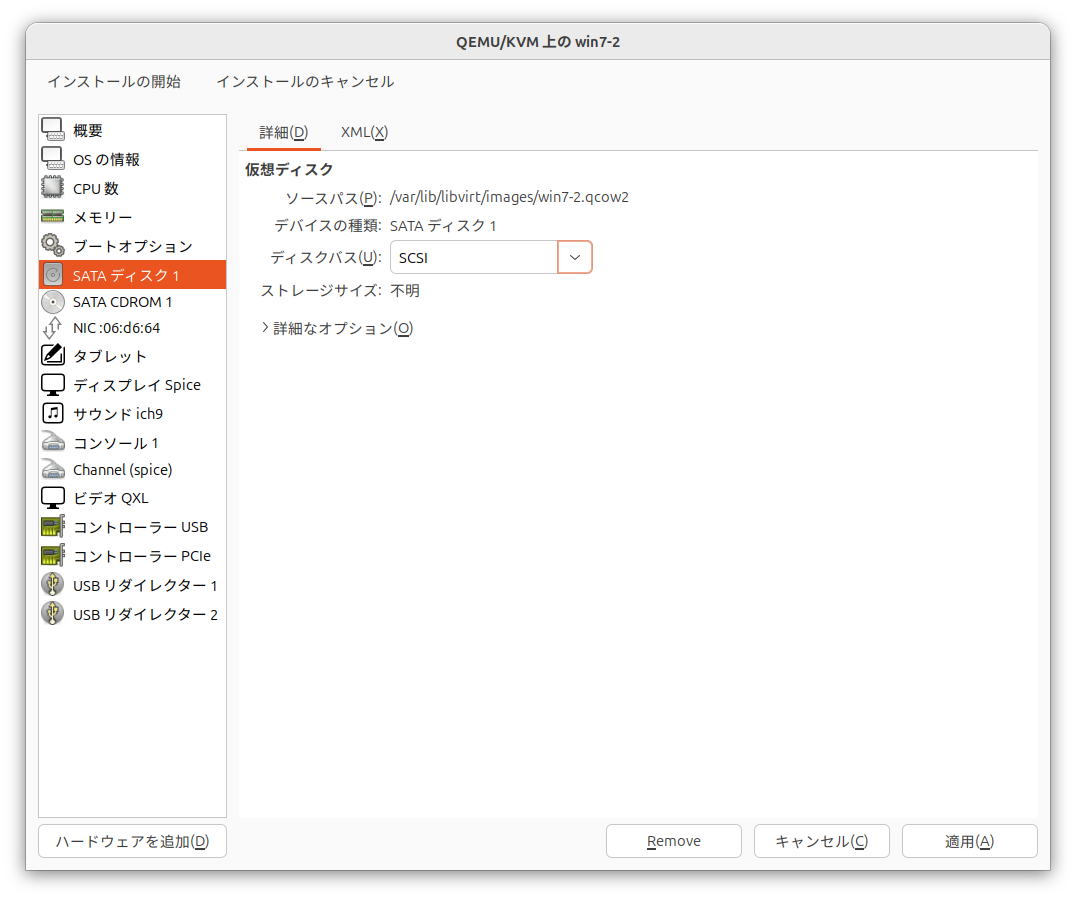Click the ブートオプション gears icon
The height and width of the screenshot is (899, 1076).
tap(53, 246)
